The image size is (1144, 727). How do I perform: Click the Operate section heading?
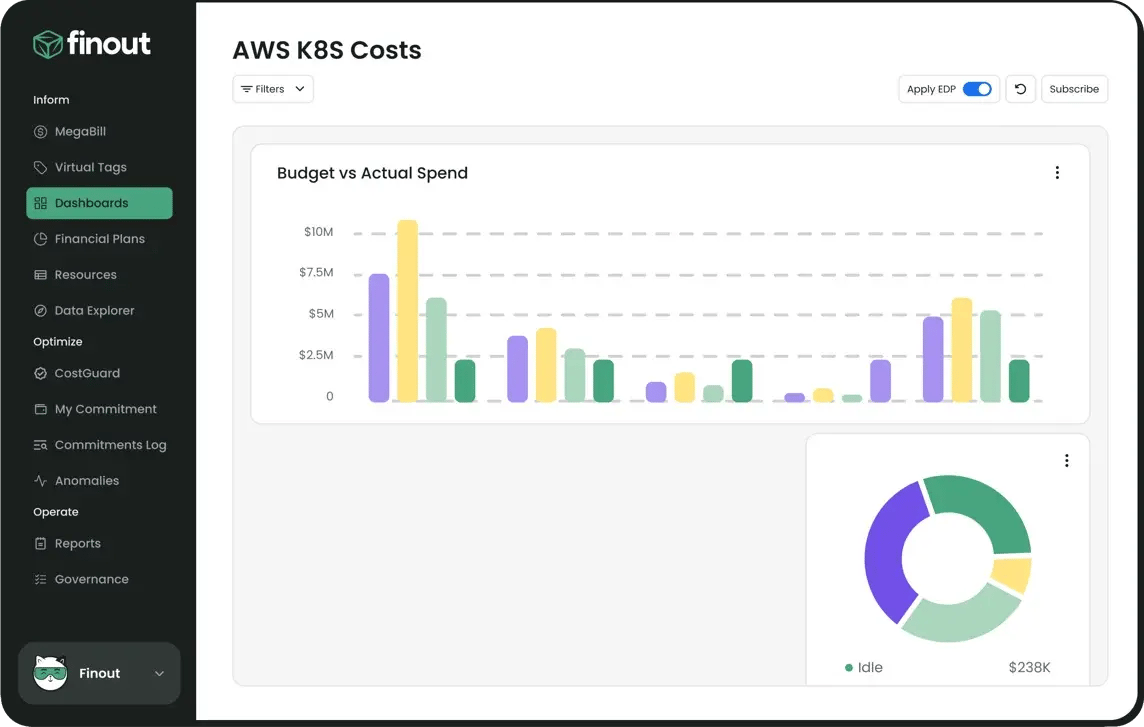tap(55, 512)
